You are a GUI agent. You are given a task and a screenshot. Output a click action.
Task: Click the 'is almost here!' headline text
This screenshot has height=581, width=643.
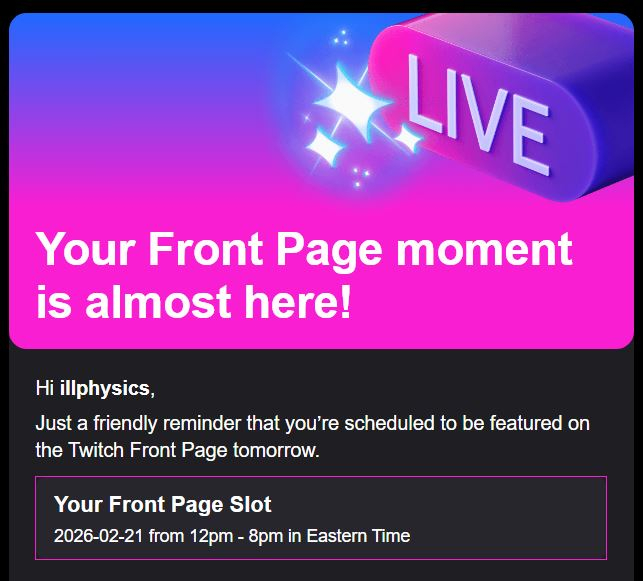click(x=194, y=301)
